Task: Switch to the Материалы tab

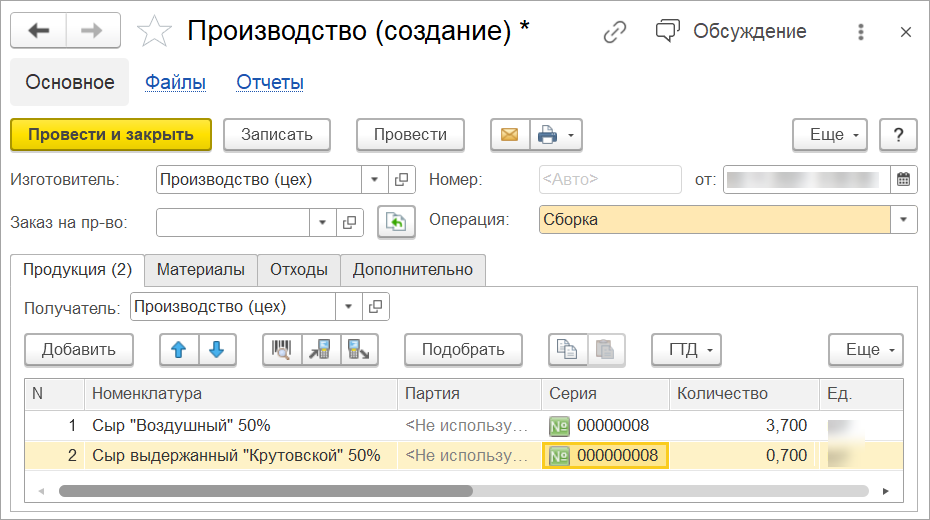Action: point(200,270)
